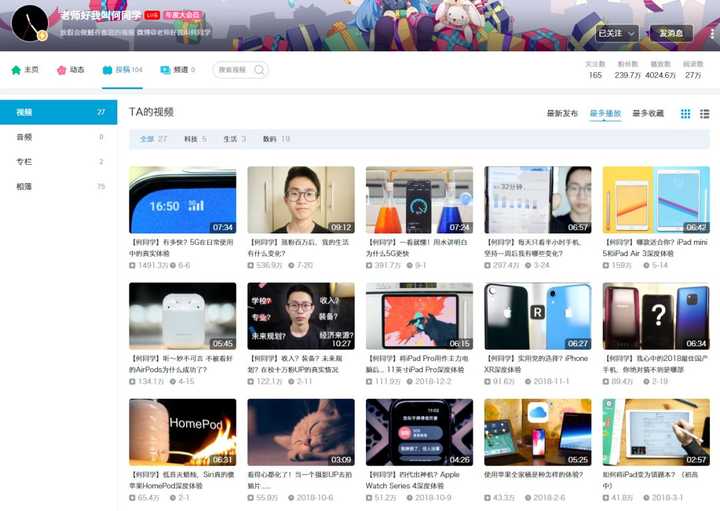Click the magnifier search icon
720x511 pixels.
(259, 70)
